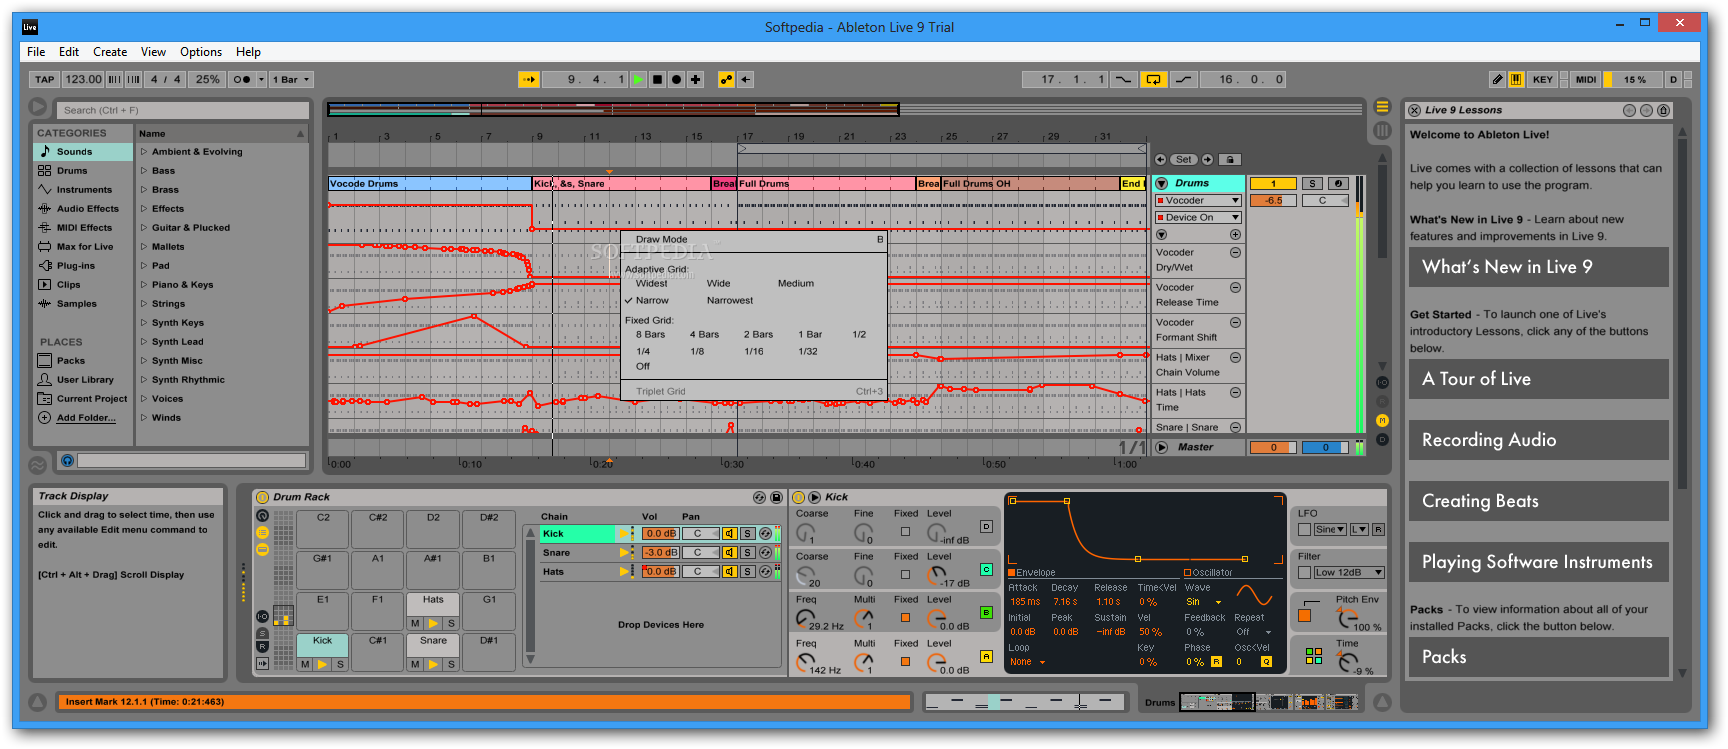Open the Filter type dropdown Low 12dB

(1348, 573)
